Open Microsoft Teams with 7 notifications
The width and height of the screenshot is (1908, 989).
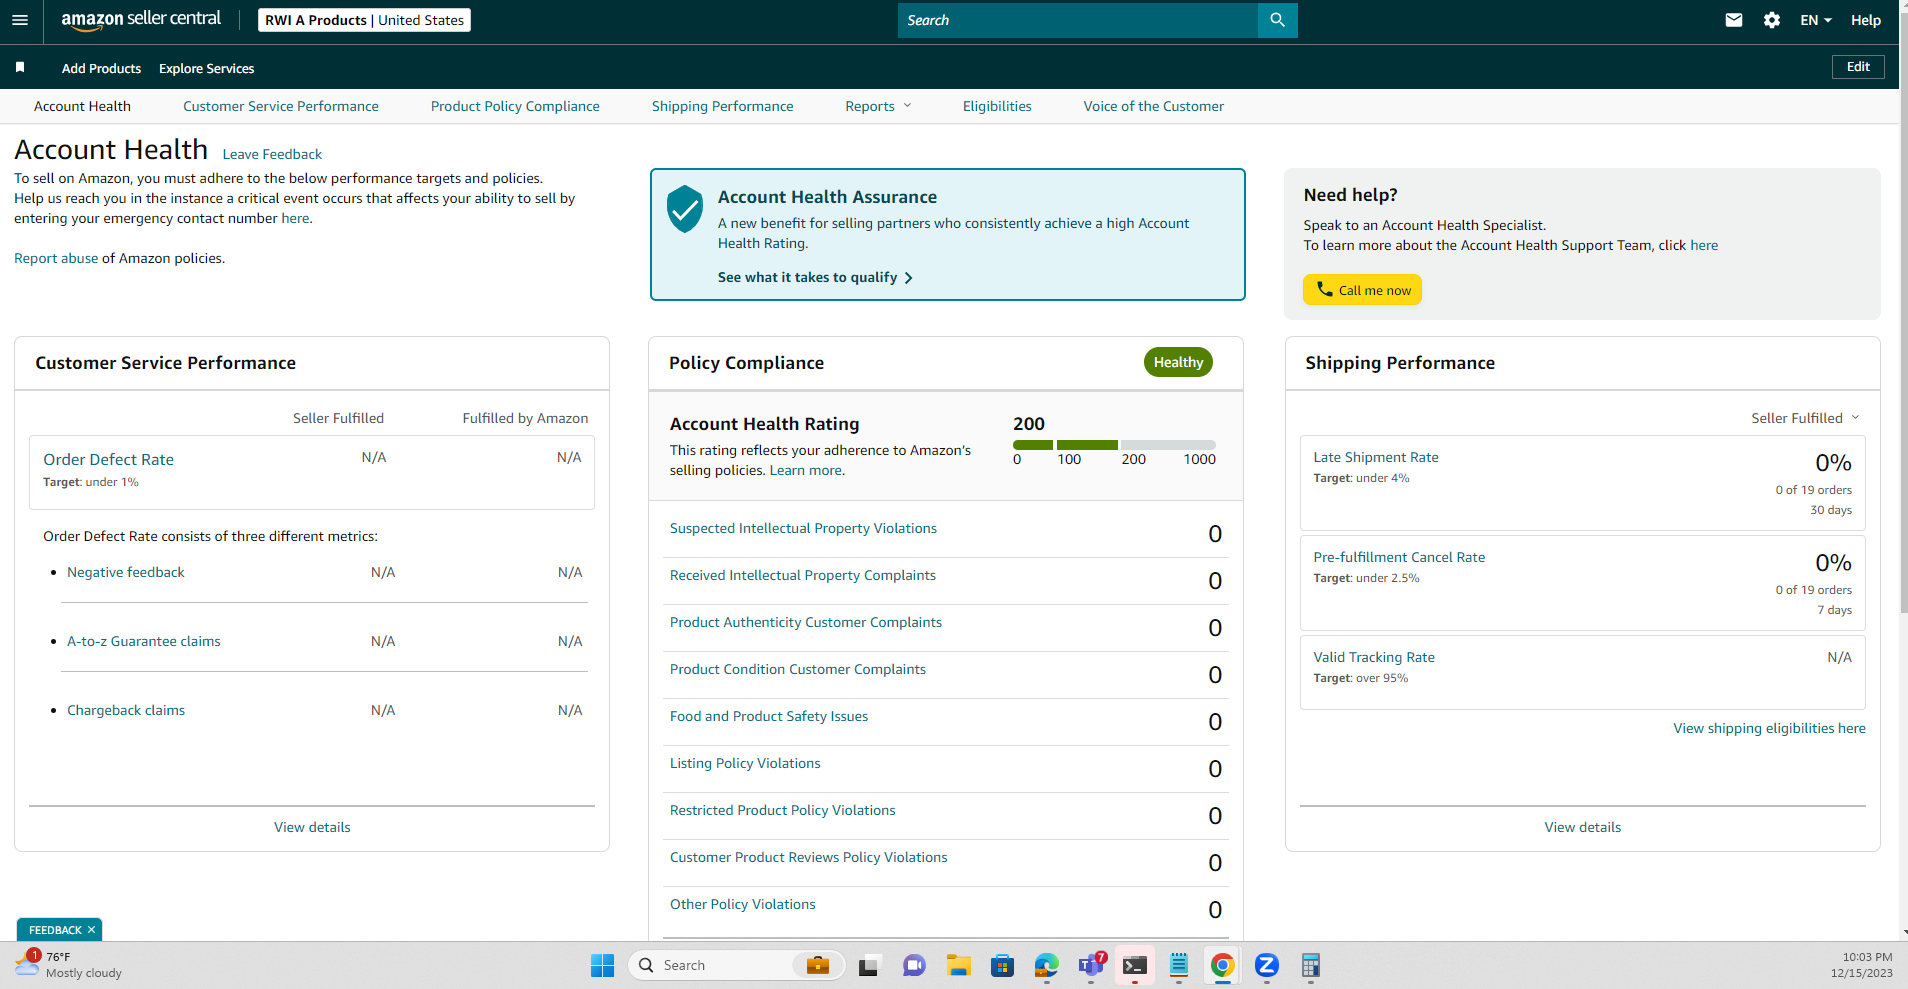(x=1091, y=965)
